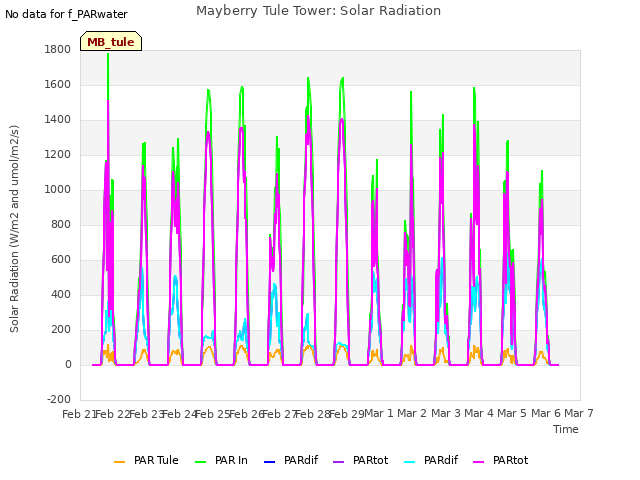Click the Mar 7 x-axis date label
640x480 pixels.
click(579, 413)
